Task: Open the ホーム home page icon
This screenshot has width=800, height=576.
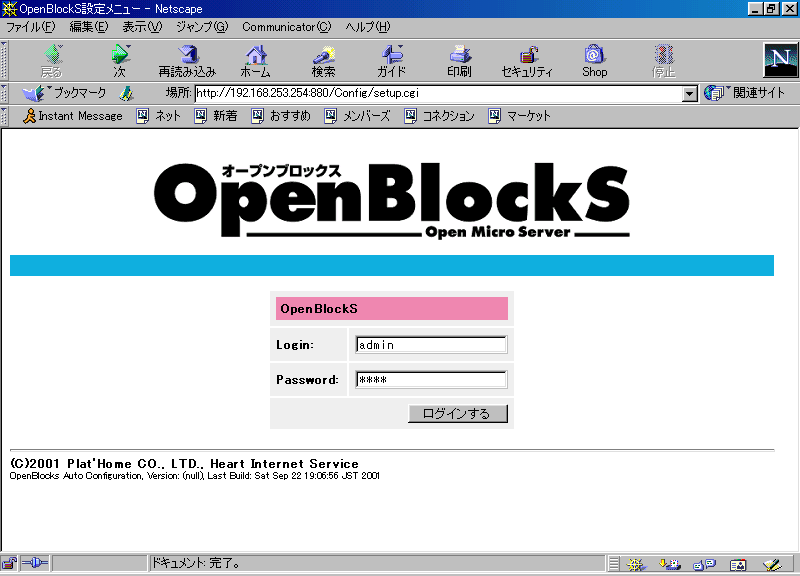Action: coord(255,60)
